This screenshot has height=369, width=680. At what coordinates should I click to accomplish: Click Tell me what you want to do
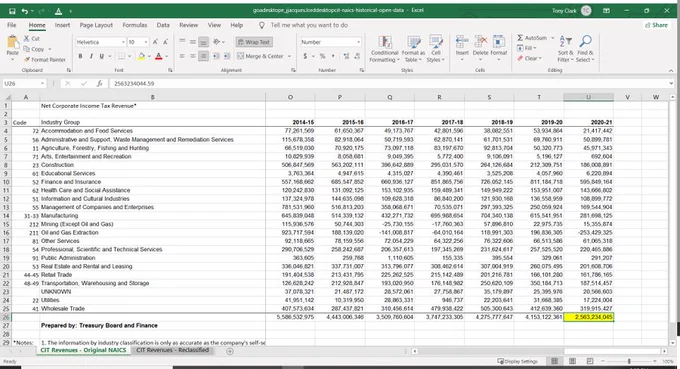(309, 25)
